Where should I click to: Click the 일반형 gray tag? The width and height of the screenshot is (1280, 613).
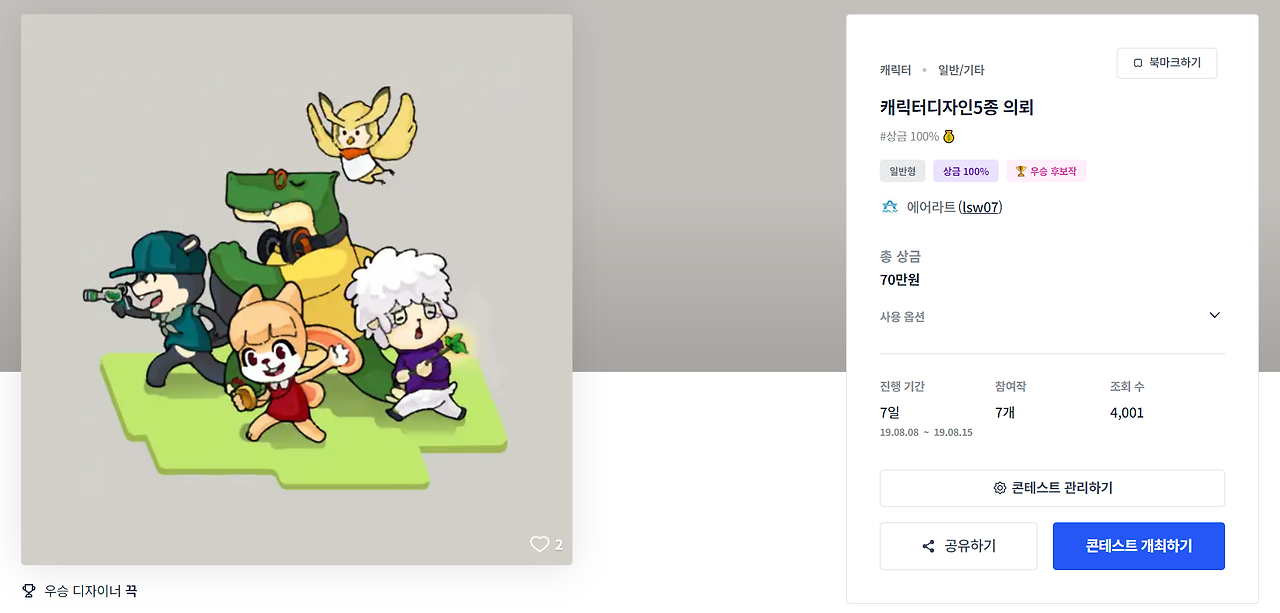(x=903, y=171)
